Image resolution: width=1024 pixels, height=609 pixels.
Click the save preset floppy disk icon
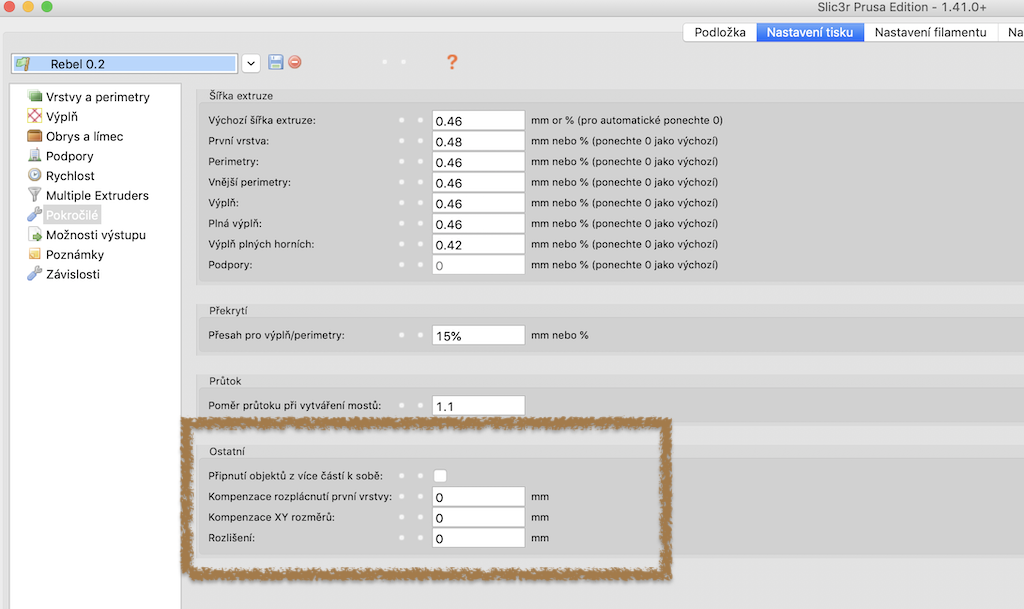click(276, 62)
